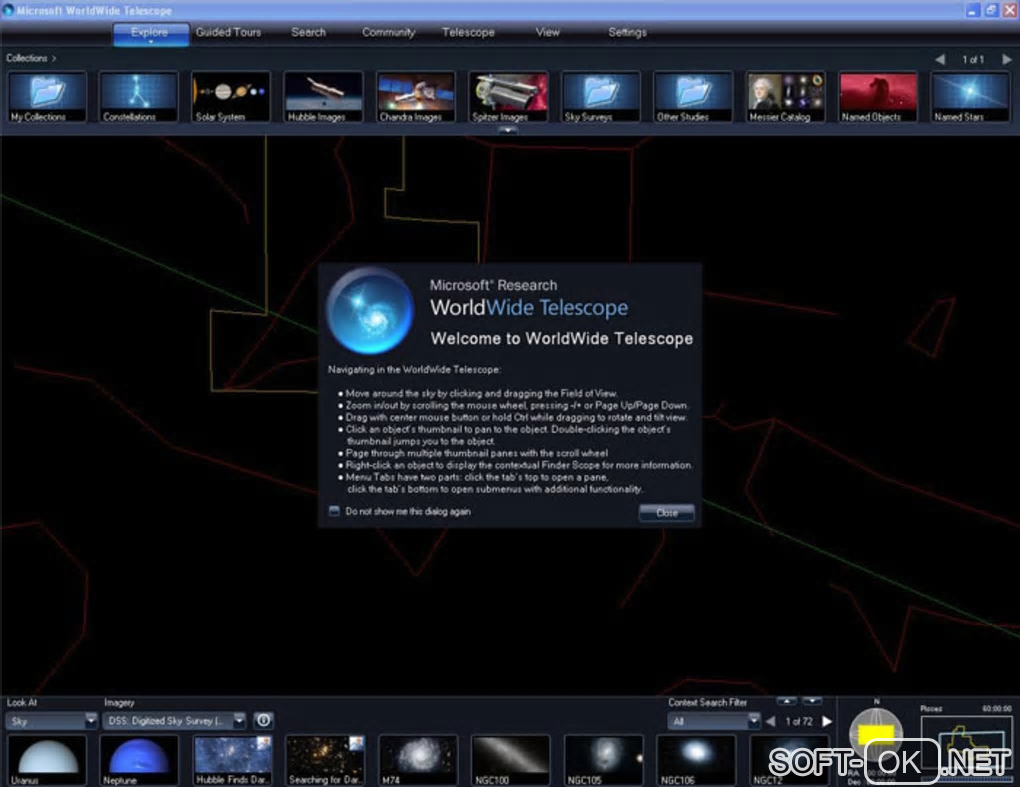Collapse the context pane down arrow
Viewport: 1020px width, 787px height.
(812, 701)
